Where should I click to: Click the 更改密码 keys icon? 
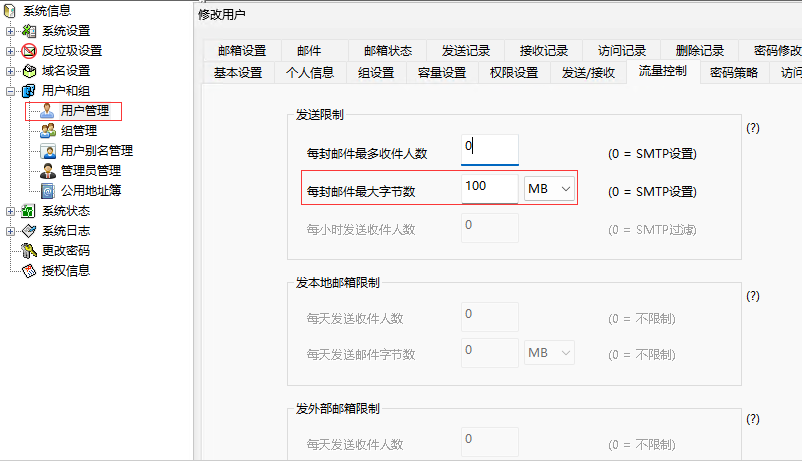(29, 251)
